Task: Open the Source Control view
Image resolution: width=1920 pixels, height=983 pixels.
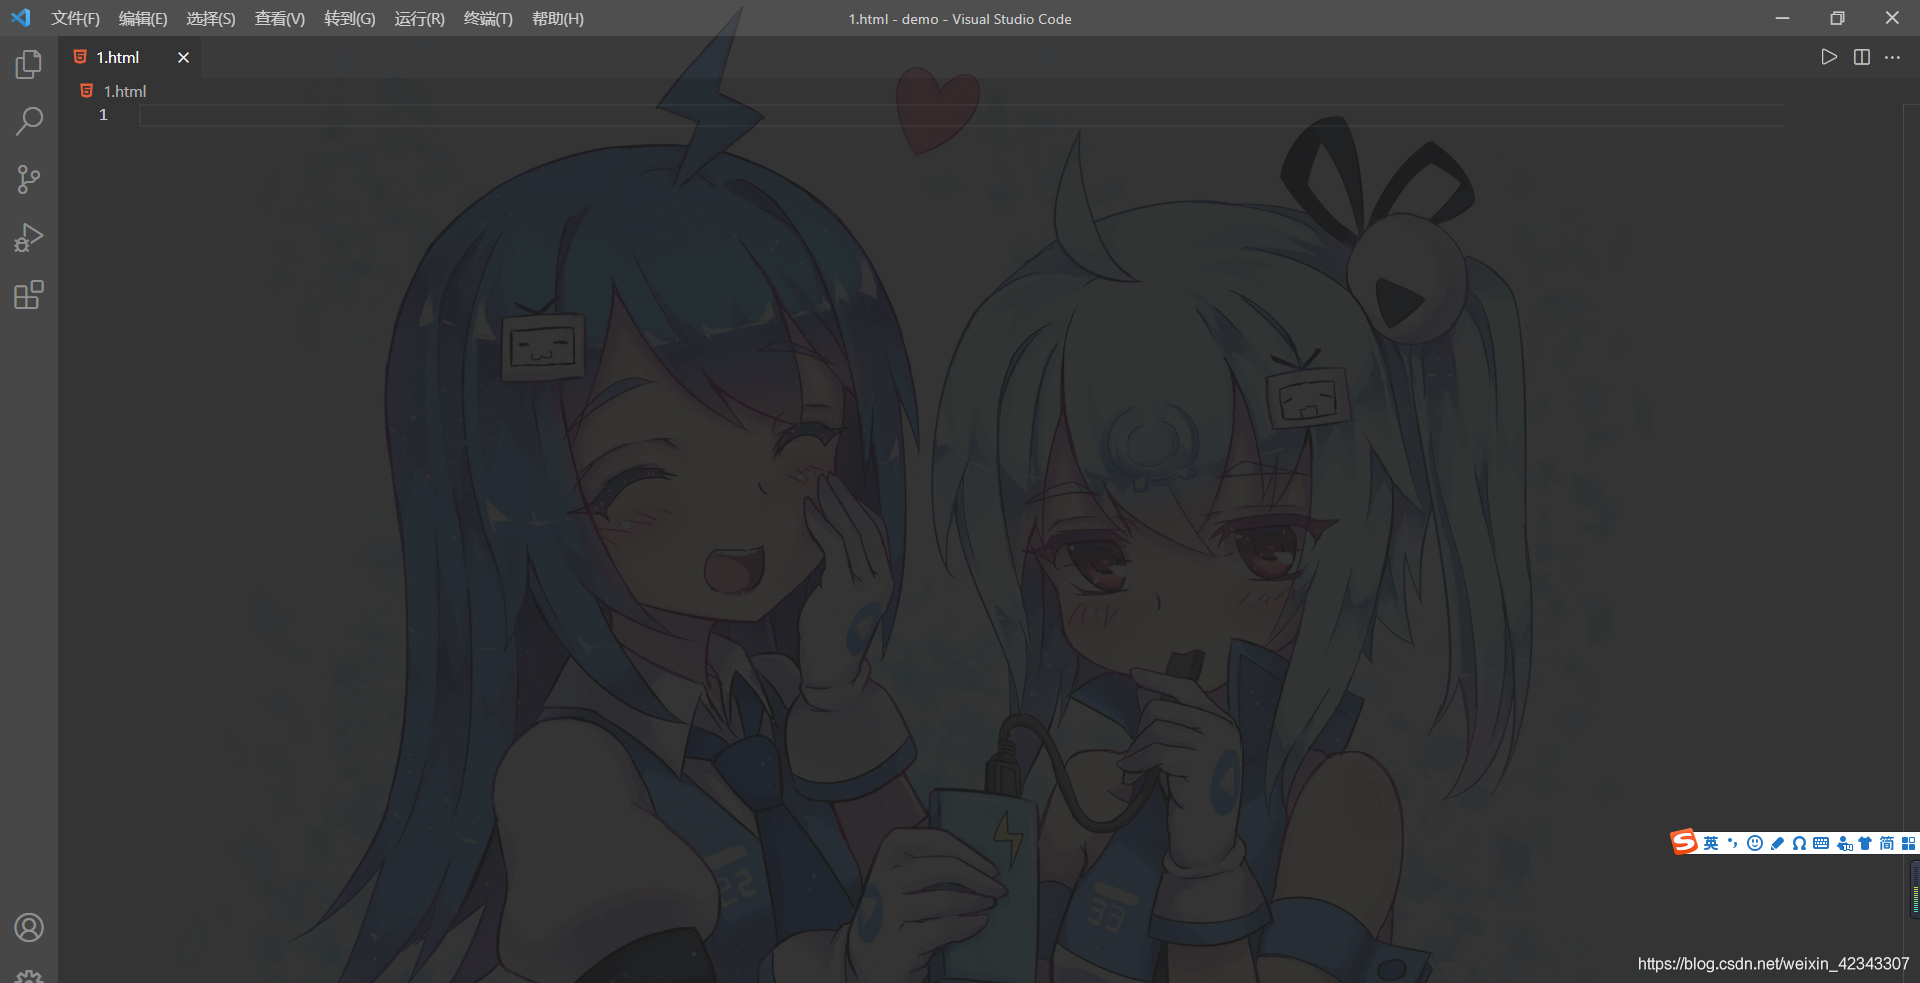Action: point(29,179)
